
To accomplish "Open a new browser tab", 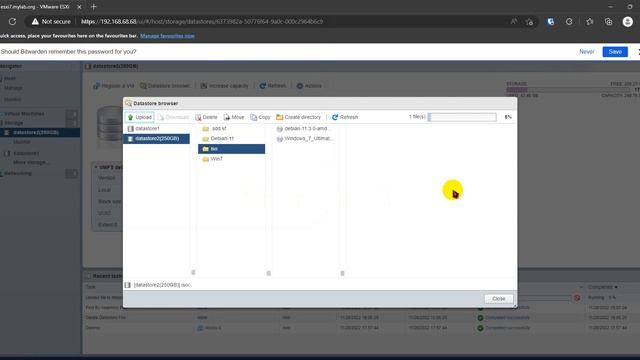I will [93, 7].
